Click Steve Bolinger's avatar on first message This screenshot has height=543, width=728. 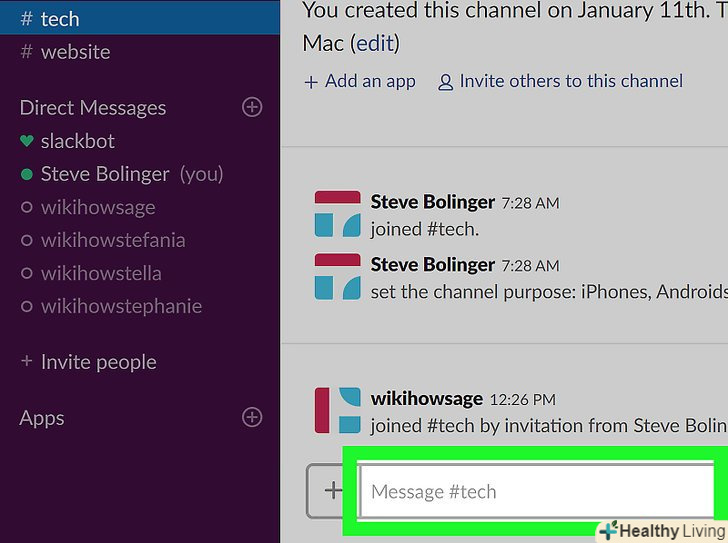click(337, 214)
